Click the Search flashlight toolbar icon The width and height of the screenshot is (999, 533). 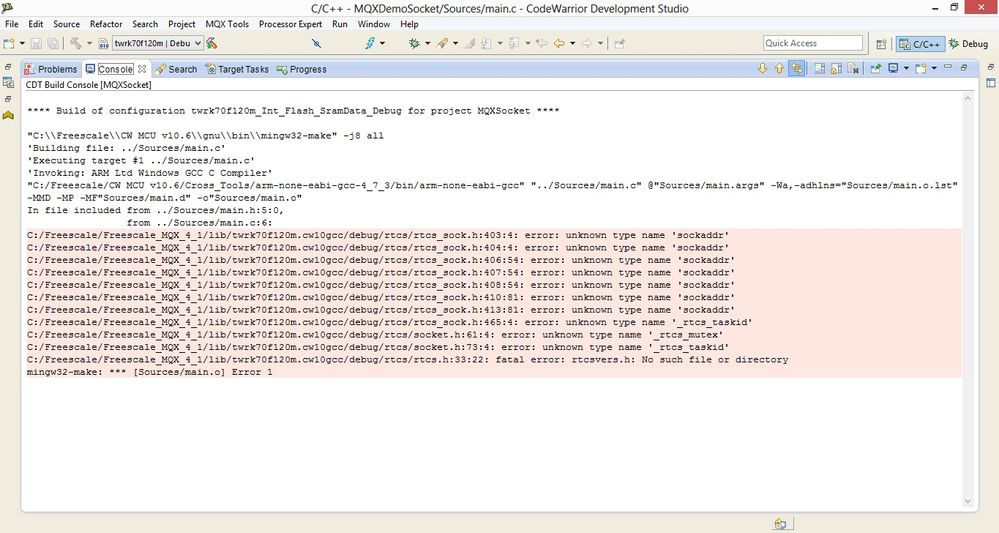[442, 43]
